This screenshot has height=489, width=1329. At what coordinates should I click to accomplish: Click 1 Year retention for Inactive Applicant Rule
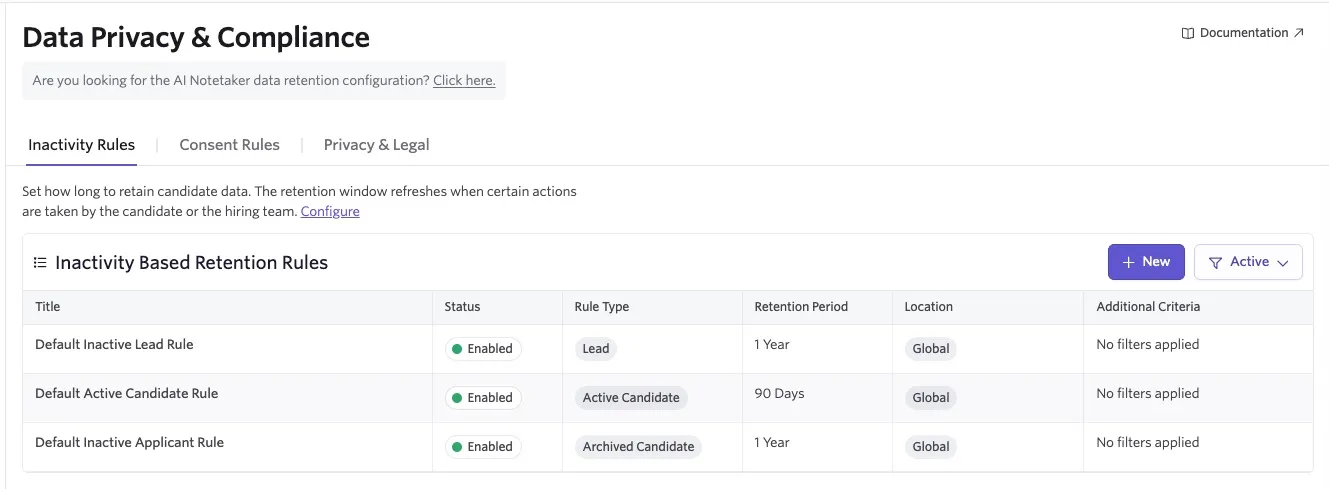772,442
